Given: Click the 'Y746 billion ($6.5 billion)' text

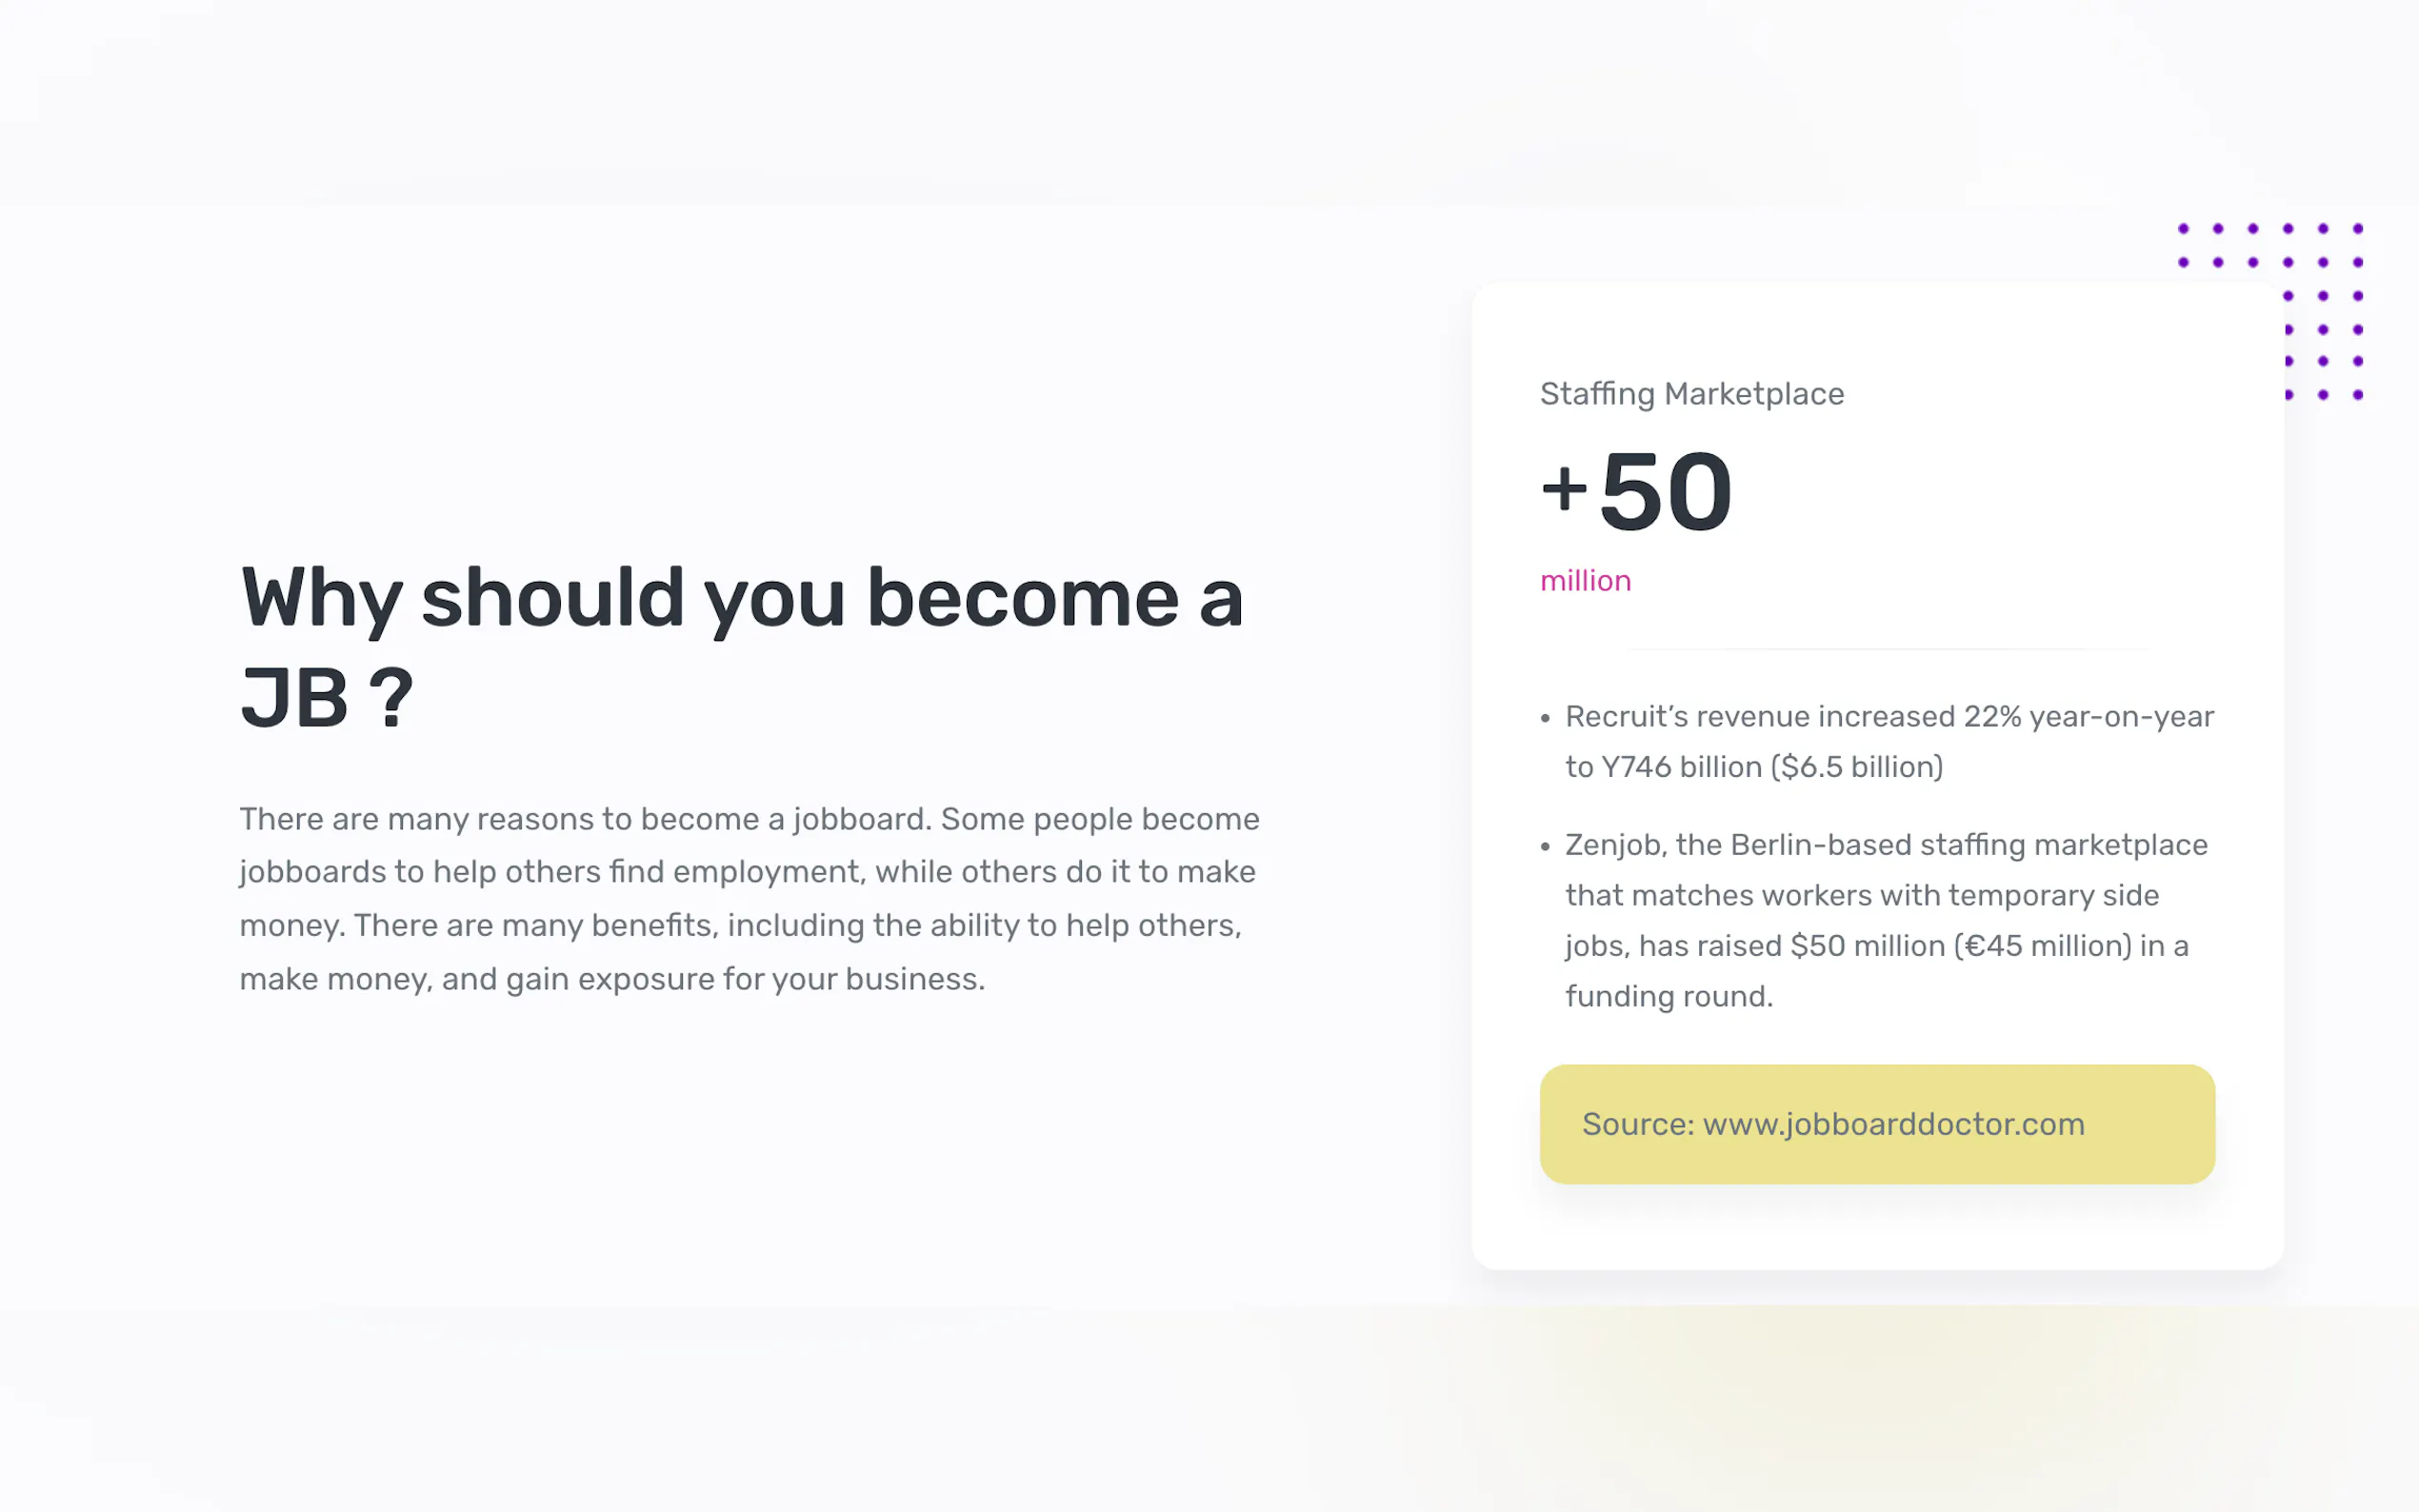Looking at the screenshot, I should (x=1772, y=767).
